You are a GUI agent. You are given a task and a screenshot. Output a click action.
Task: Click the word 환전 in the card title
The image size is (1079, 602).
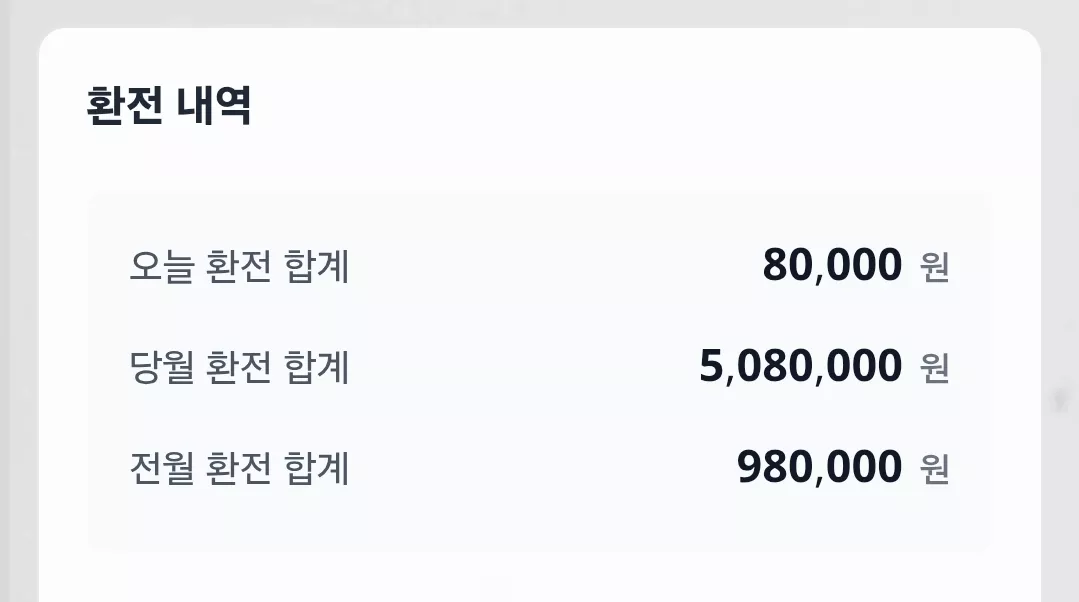125,105
